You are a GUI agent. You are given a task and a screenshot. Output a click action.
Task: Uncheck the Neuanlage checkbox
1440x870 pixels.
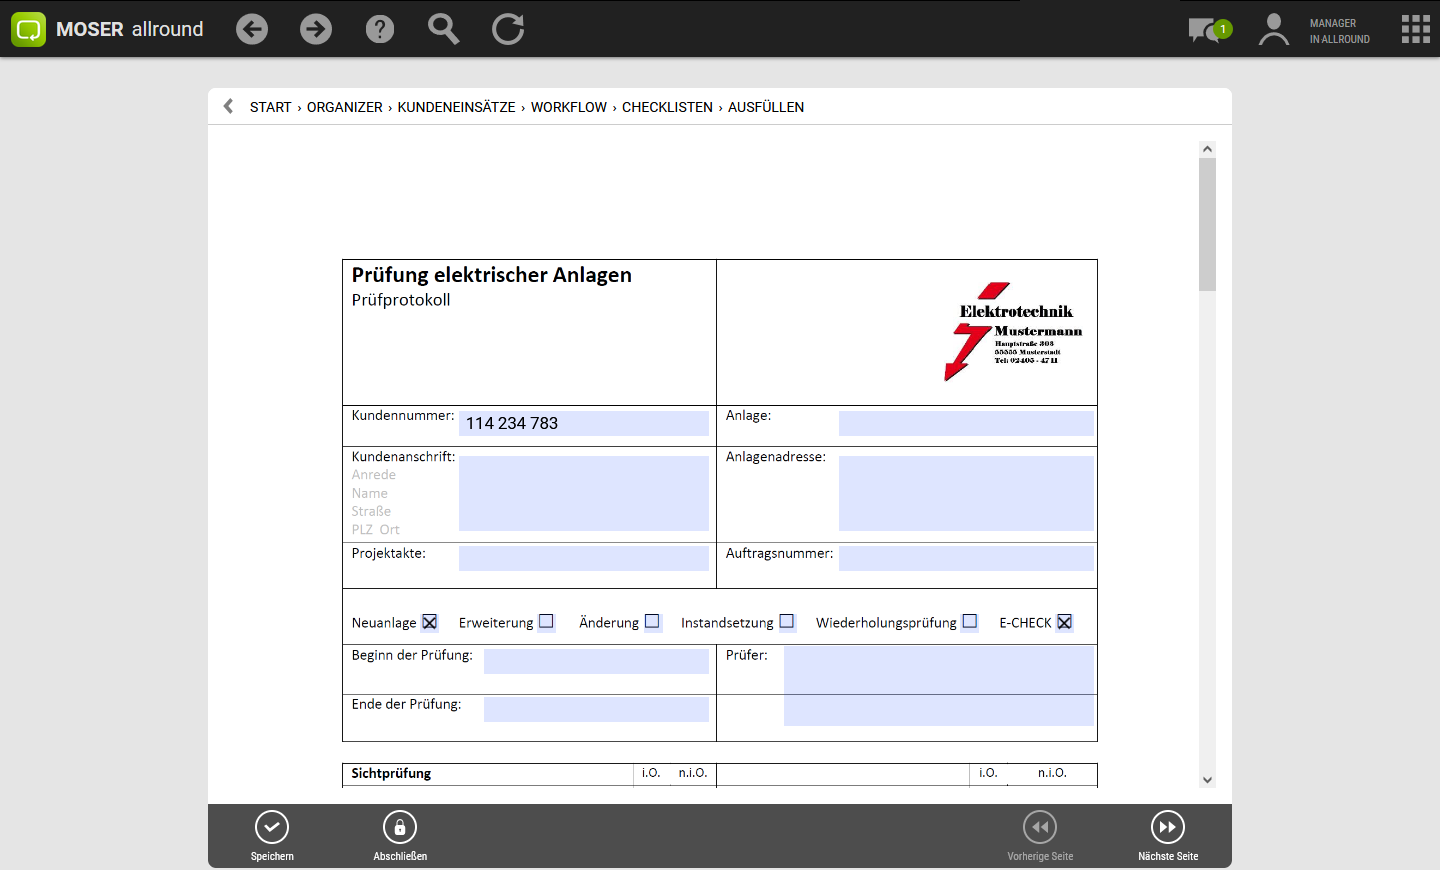coord(430,622)
